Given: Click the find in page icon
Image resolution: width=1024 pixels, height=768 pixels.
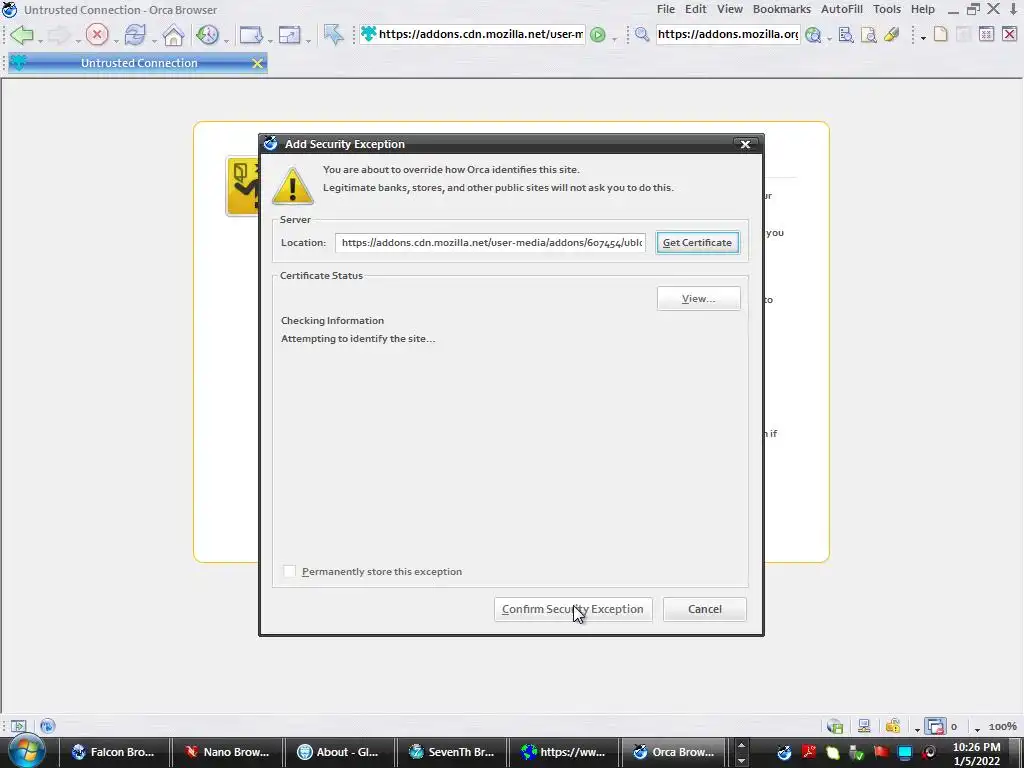Looking at the screenshot, I should (846, 35).
